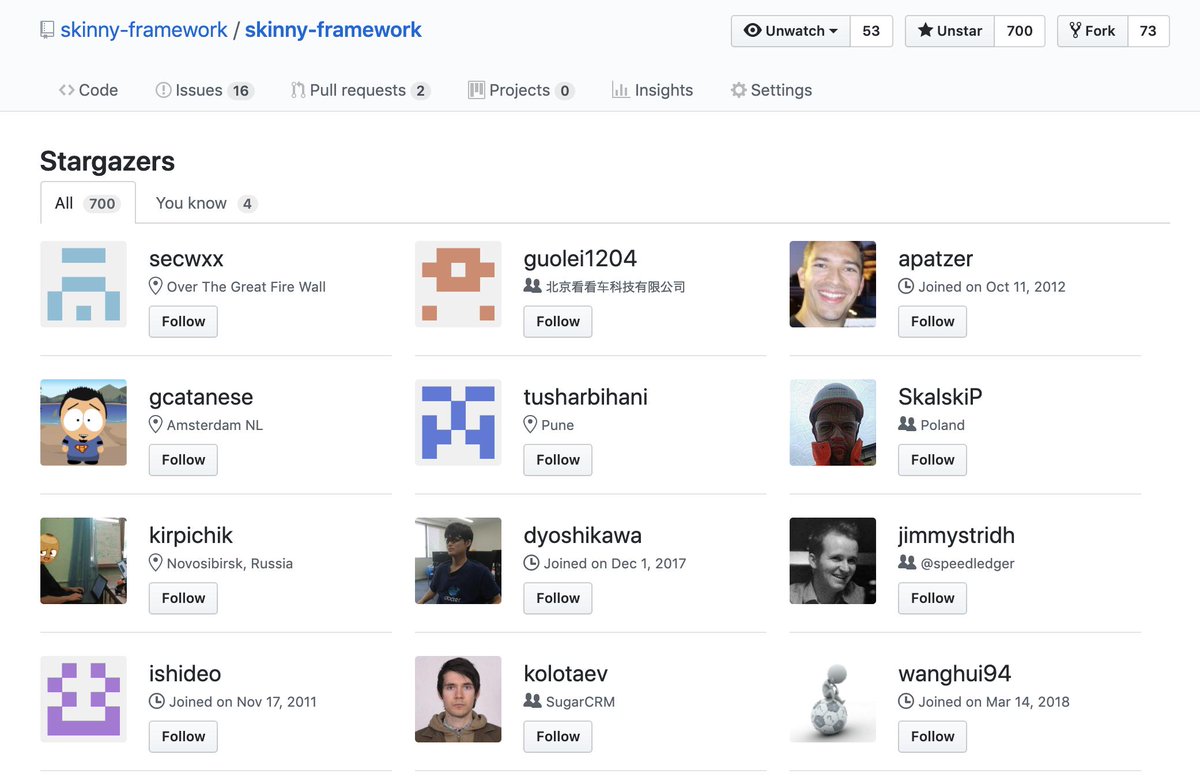Image resolution: width=1200 pixels, height=777 pixels.
Task: Select the All stargazers tab
Action: 88,203
